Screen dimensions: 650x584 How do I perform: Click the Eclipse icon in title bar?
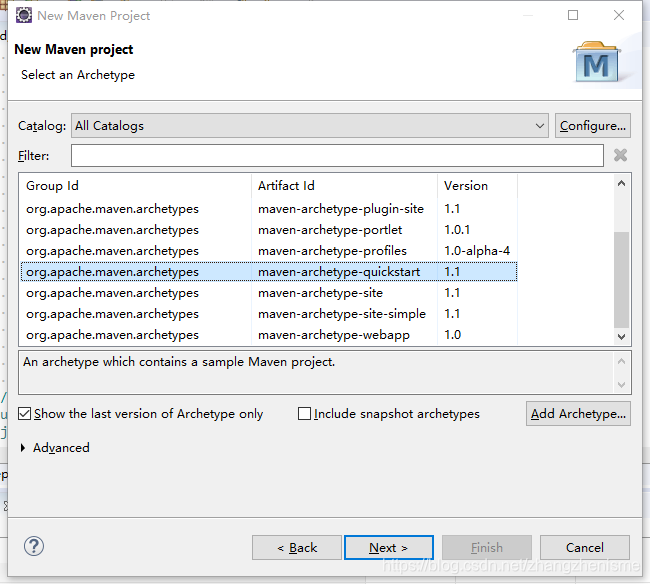pyautogui.click(x=24, y=15)
